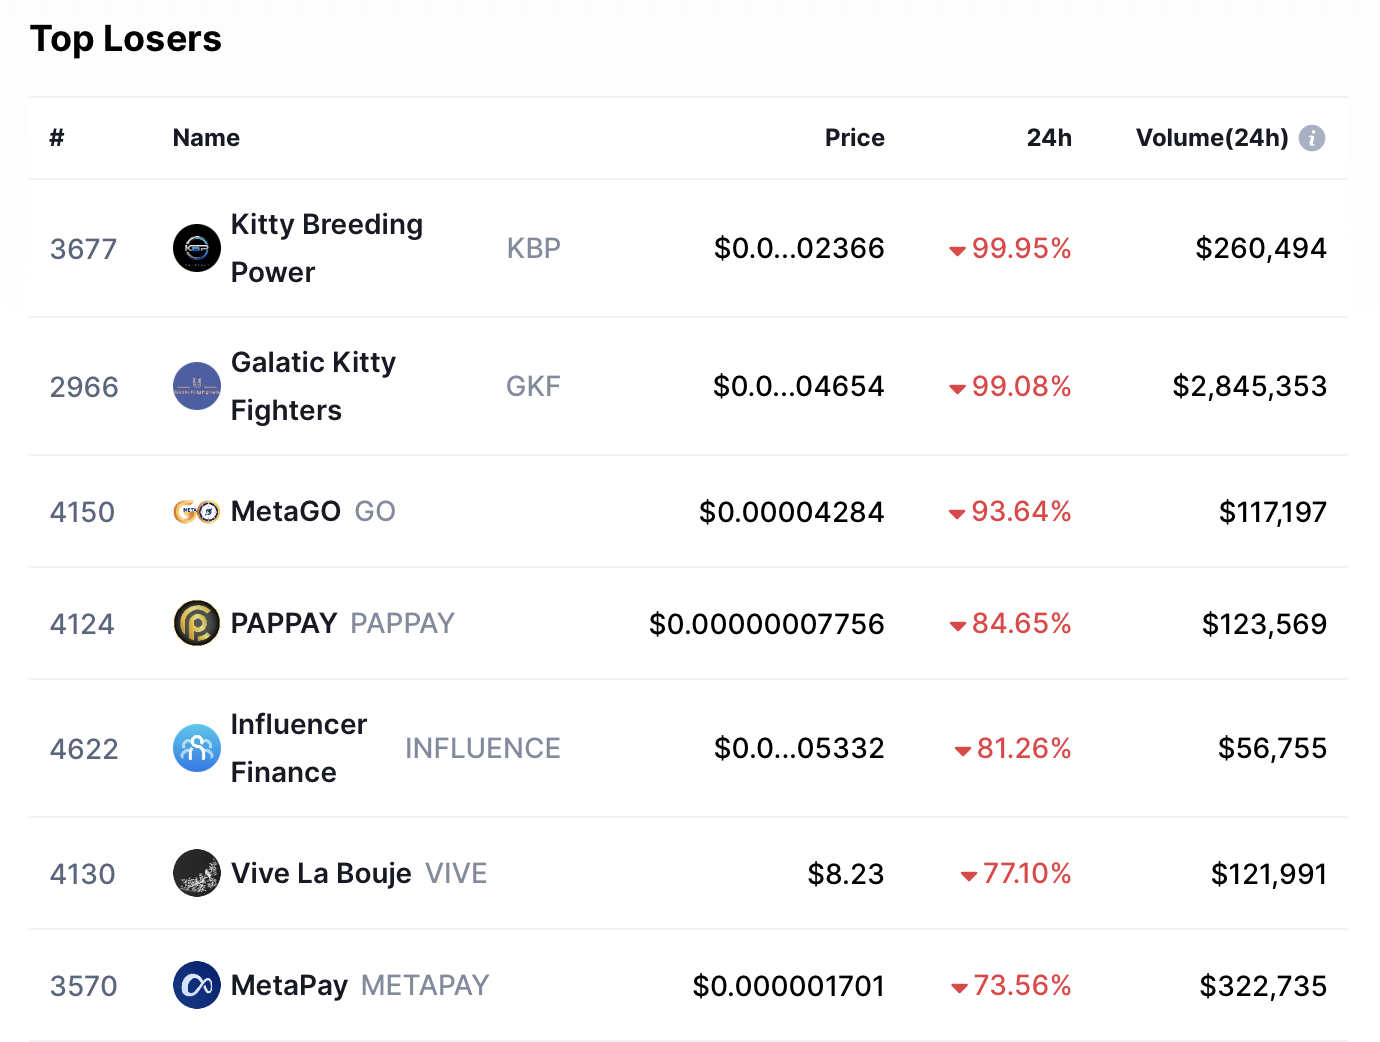Screen dimensions: 1380x1042
Task: Click the Influencer Finance blue icon
Action: pyautogui.click(x=197, y=748)
